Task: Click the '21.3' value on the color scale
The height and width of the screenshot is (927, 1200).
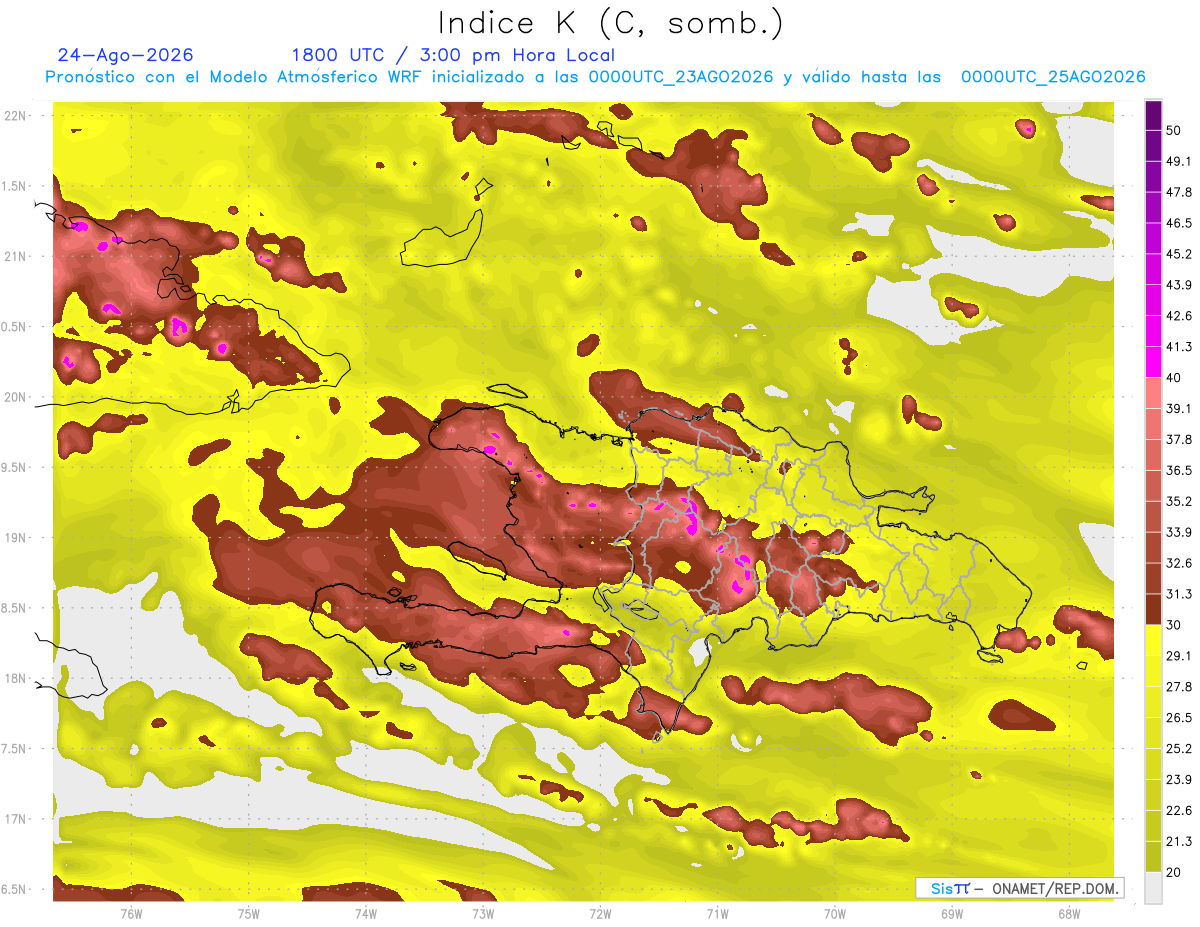Action: pos(1179,841)
